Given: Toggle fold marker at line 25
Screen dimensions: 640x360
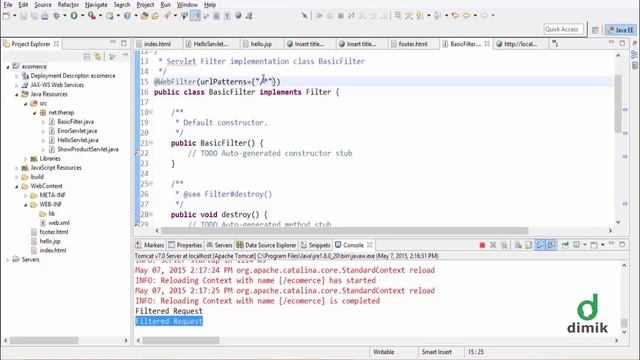Looking at the screenshot, I should pyautogui.click(x=151, y=183).
